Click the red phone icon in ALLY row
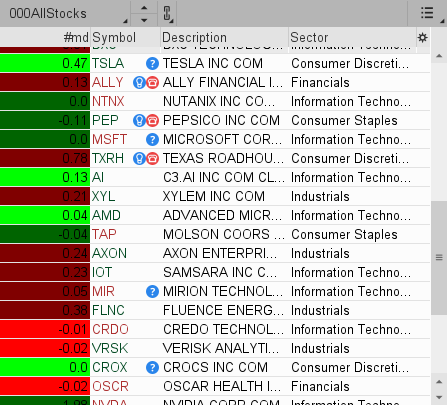The image size is (447, 405). (152, 82)
